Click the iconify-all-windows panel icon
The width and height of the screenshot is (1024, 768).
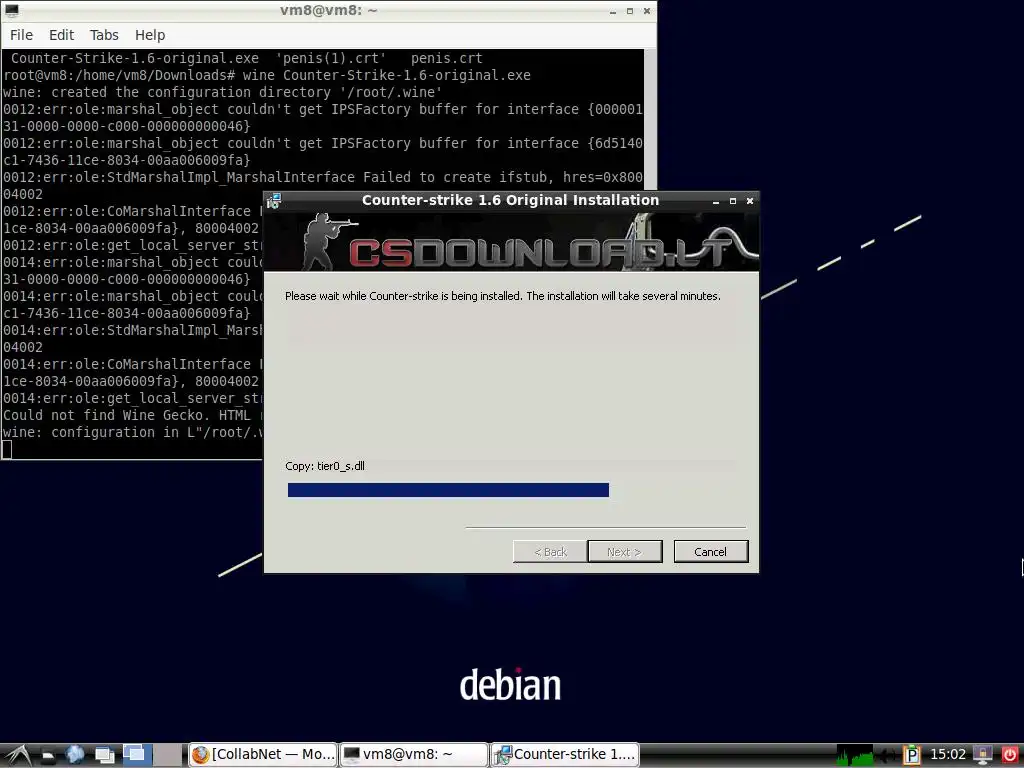tap(105, 755)
